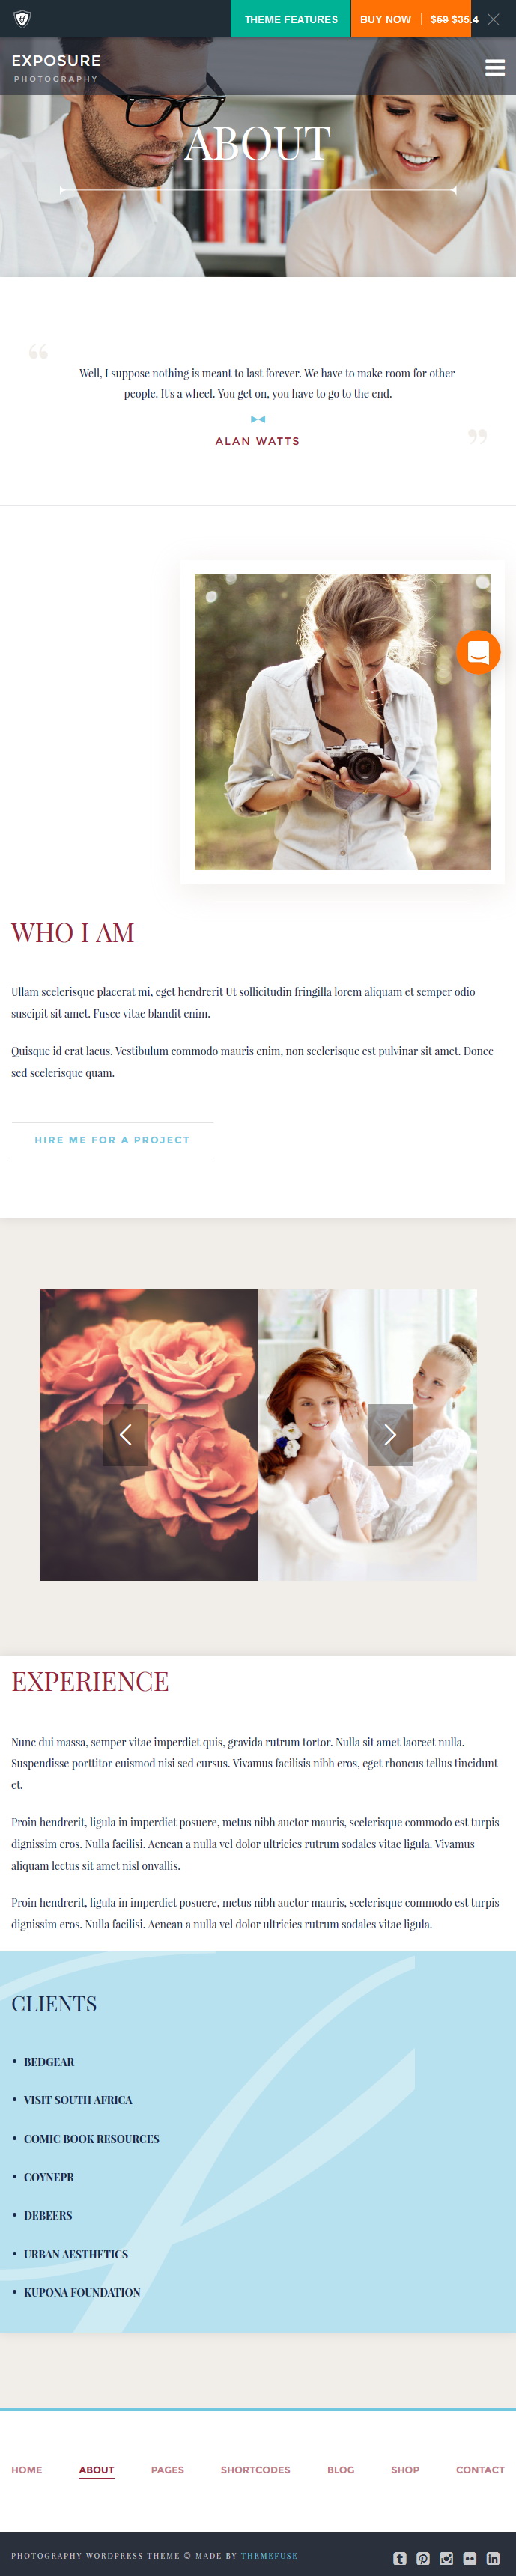The height and width of the screenshot is (2576, 516).
Task: Click Hire Me For A Project
Action: point(112,1139)
